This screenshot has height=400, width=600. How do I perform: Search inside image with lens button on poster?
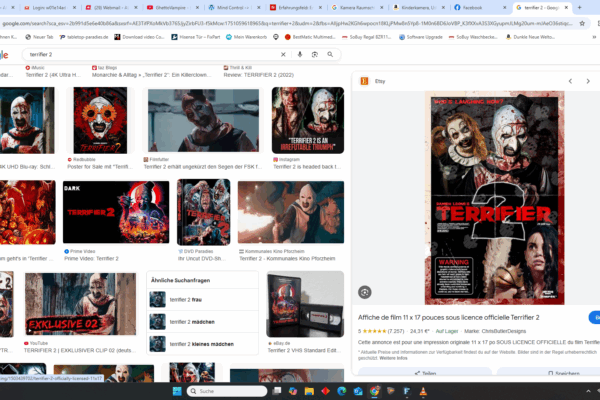[364, 292]
